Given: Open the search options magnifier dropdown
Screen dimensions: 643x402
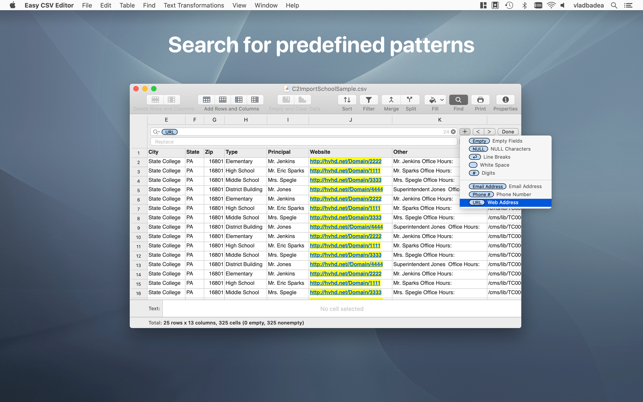Looking at the screenshot, I should pos(156,132).
